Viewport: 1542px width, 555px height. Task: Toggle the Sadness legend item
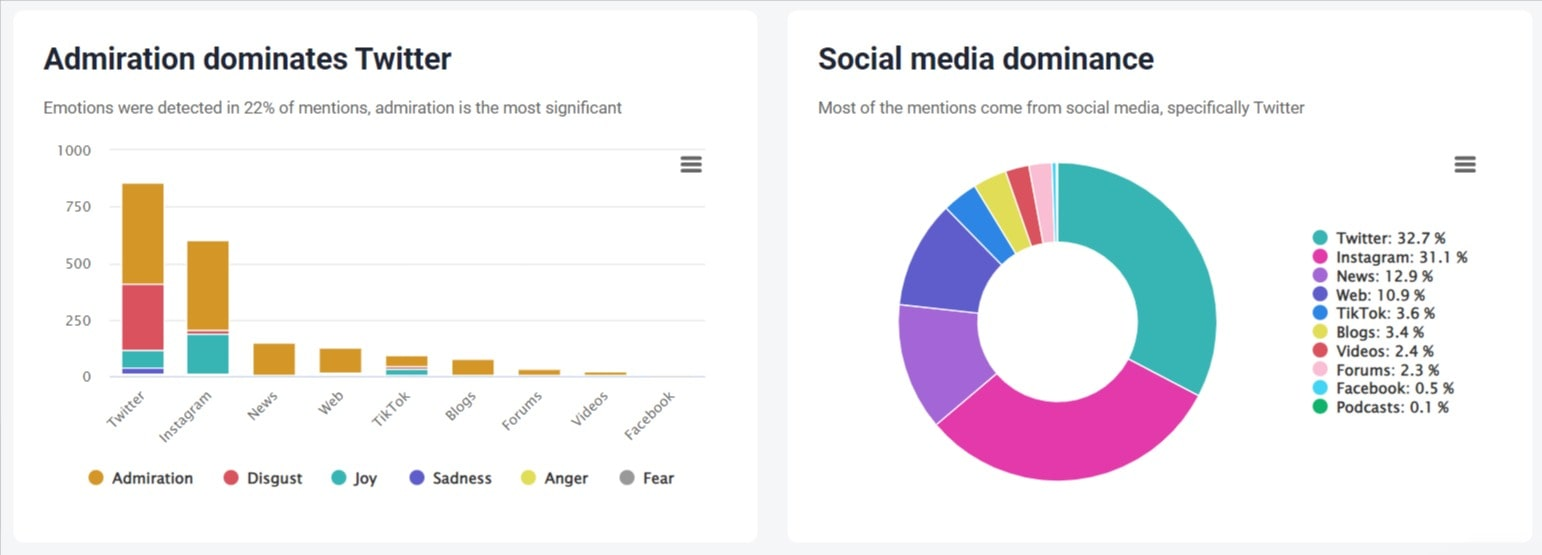[x=451, y=478]
